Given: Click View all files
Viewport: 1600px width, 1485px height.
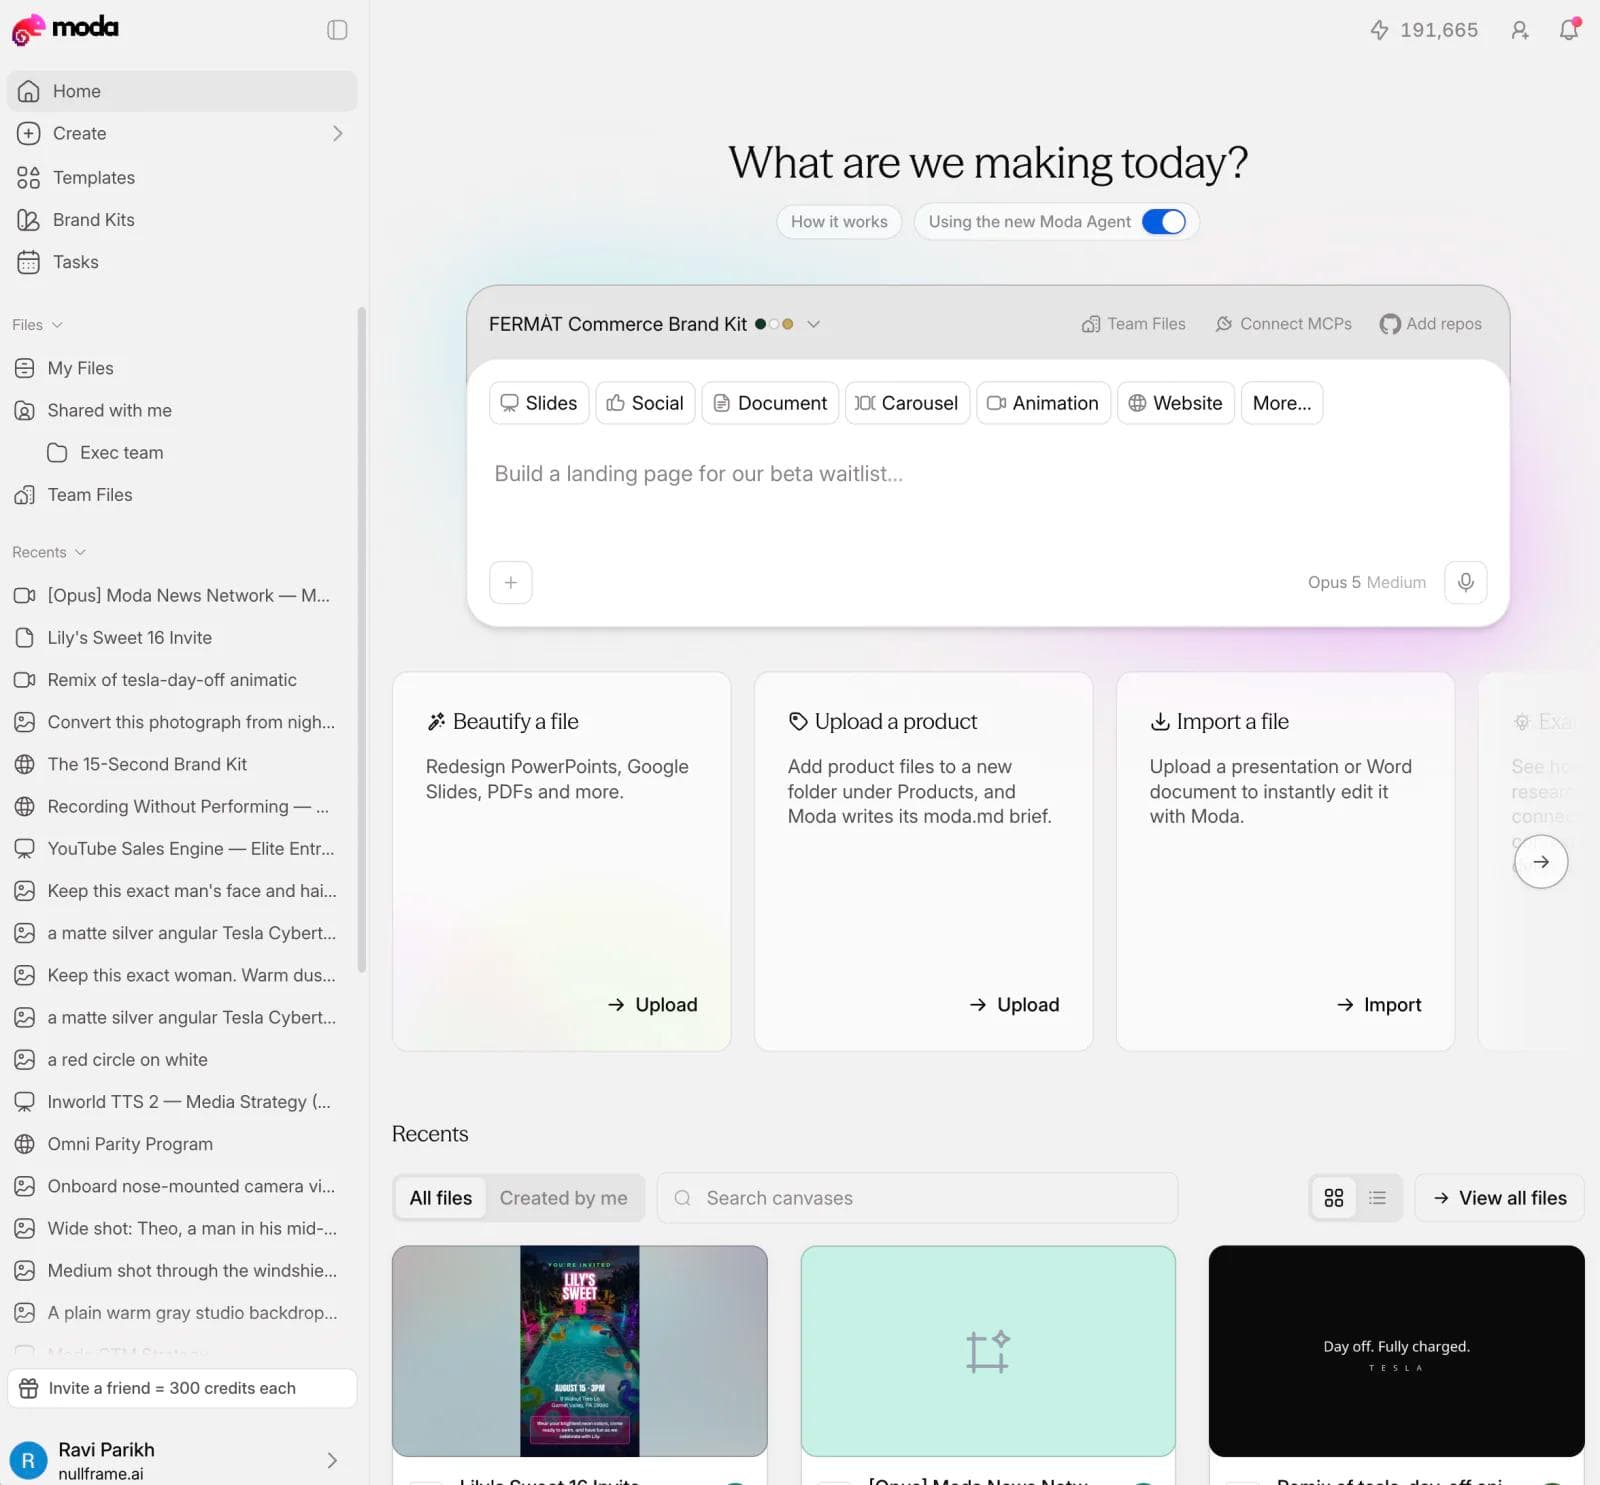Looking at the screenshot, I should 1500,1198.
